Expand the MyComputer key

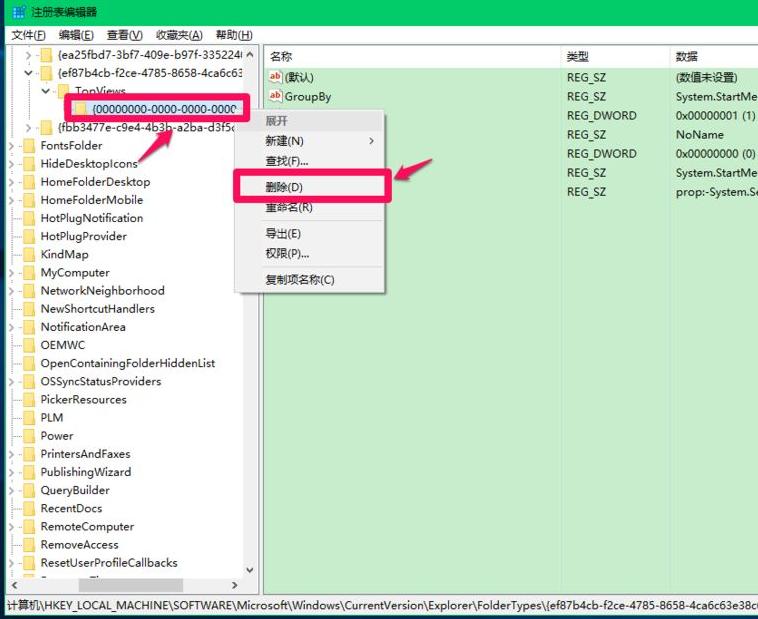11,273
